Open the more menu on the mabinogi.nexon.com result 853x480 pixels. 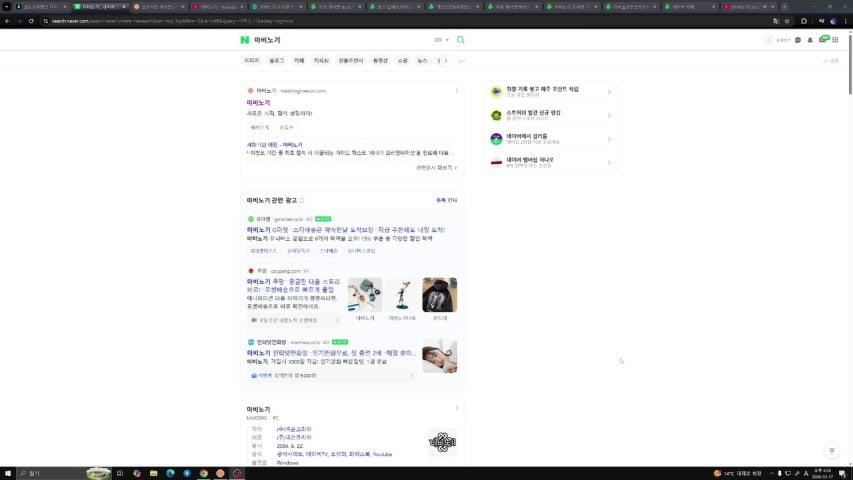click(x=456, y=91)
